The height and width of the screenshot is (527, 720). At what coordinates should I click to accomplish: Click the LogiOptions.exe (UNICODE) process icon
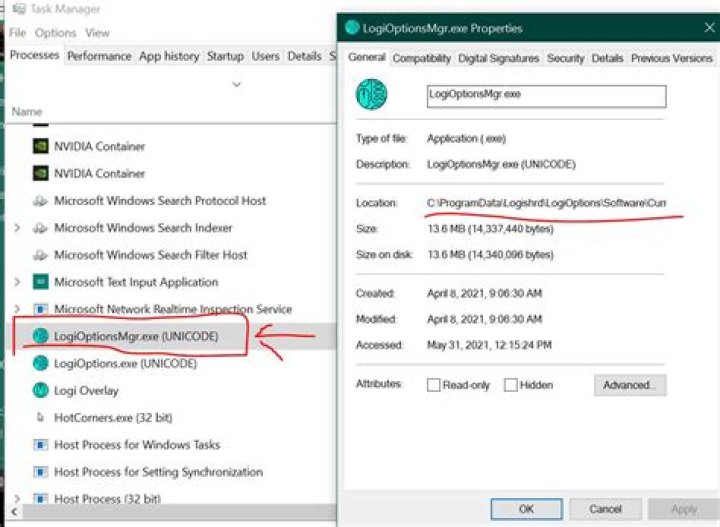tap(40, 363)
